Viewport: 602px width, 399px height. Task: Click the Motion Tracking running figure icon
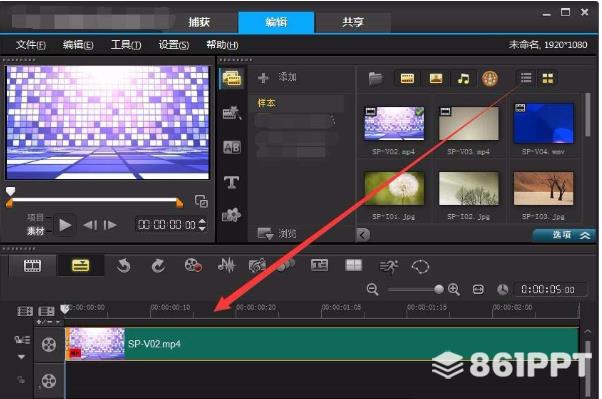[x=388, y=266]
